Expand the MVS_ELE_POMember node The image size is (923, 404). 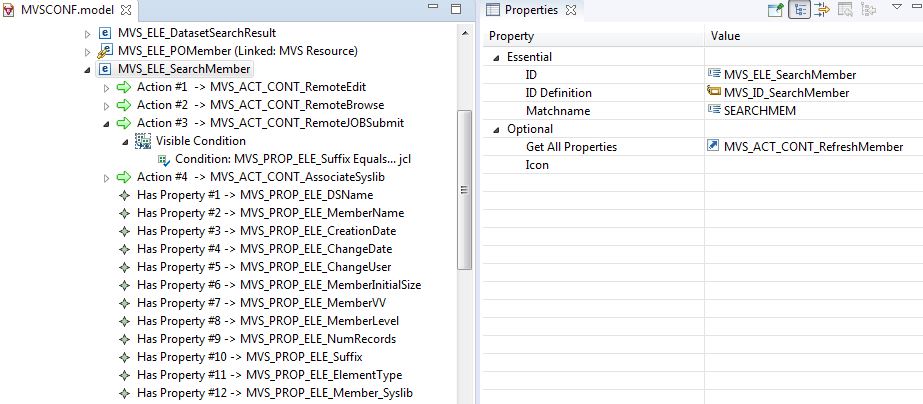tap(88, 52)
